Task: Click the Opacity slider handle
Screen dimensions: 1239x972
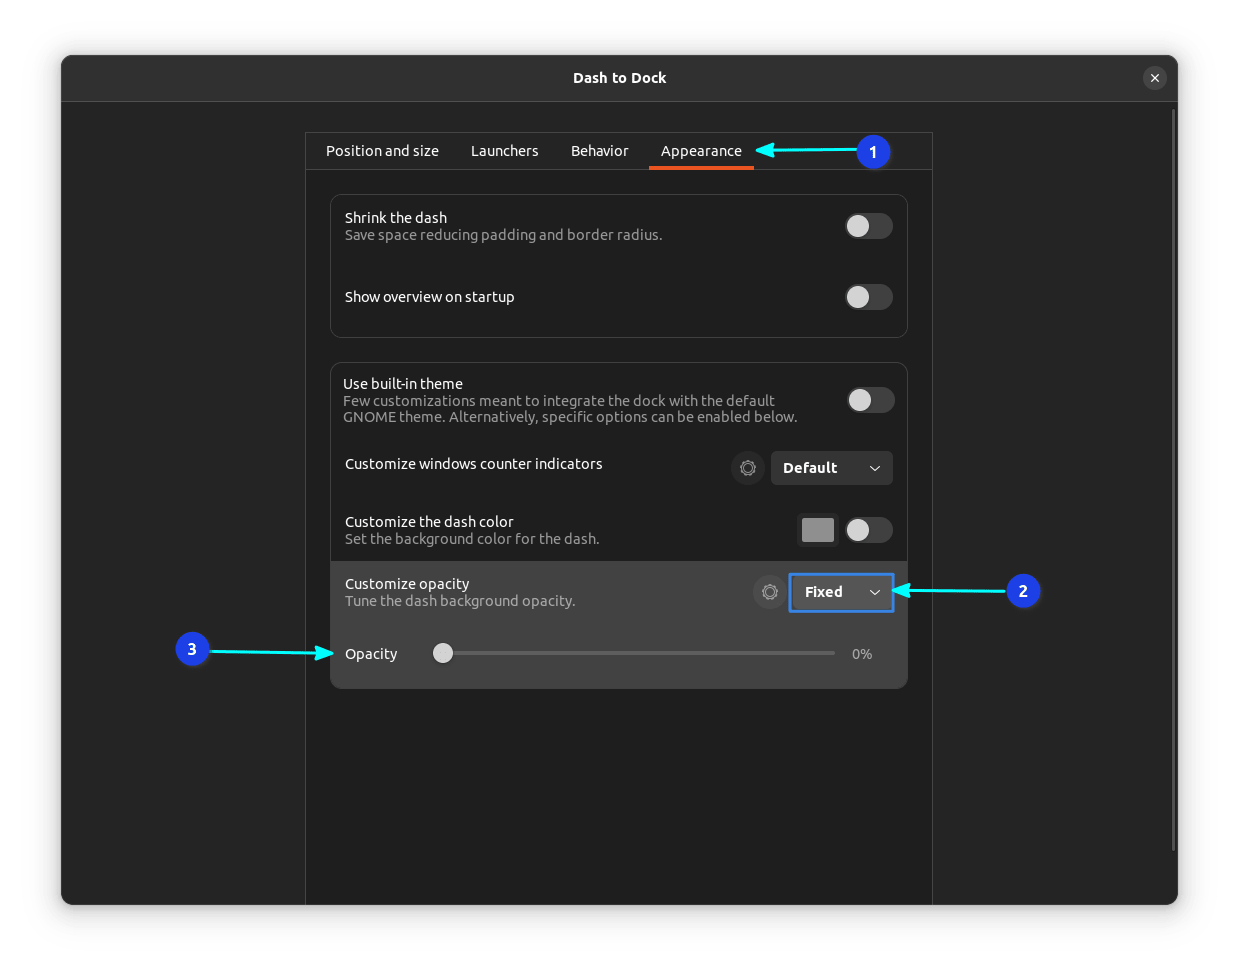Action: coord(443,653)
